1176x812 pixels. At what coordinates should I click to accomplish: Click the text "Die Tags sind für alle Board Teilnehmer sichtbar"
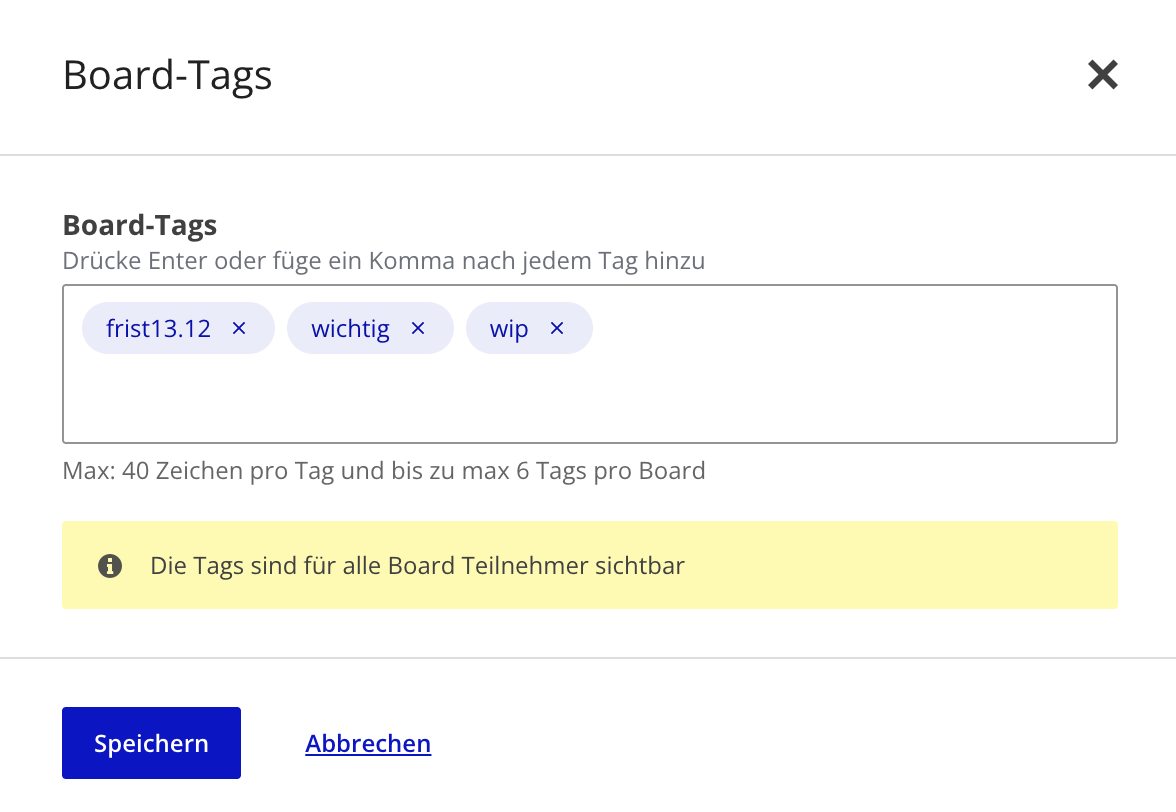click(x=416, y=565)
